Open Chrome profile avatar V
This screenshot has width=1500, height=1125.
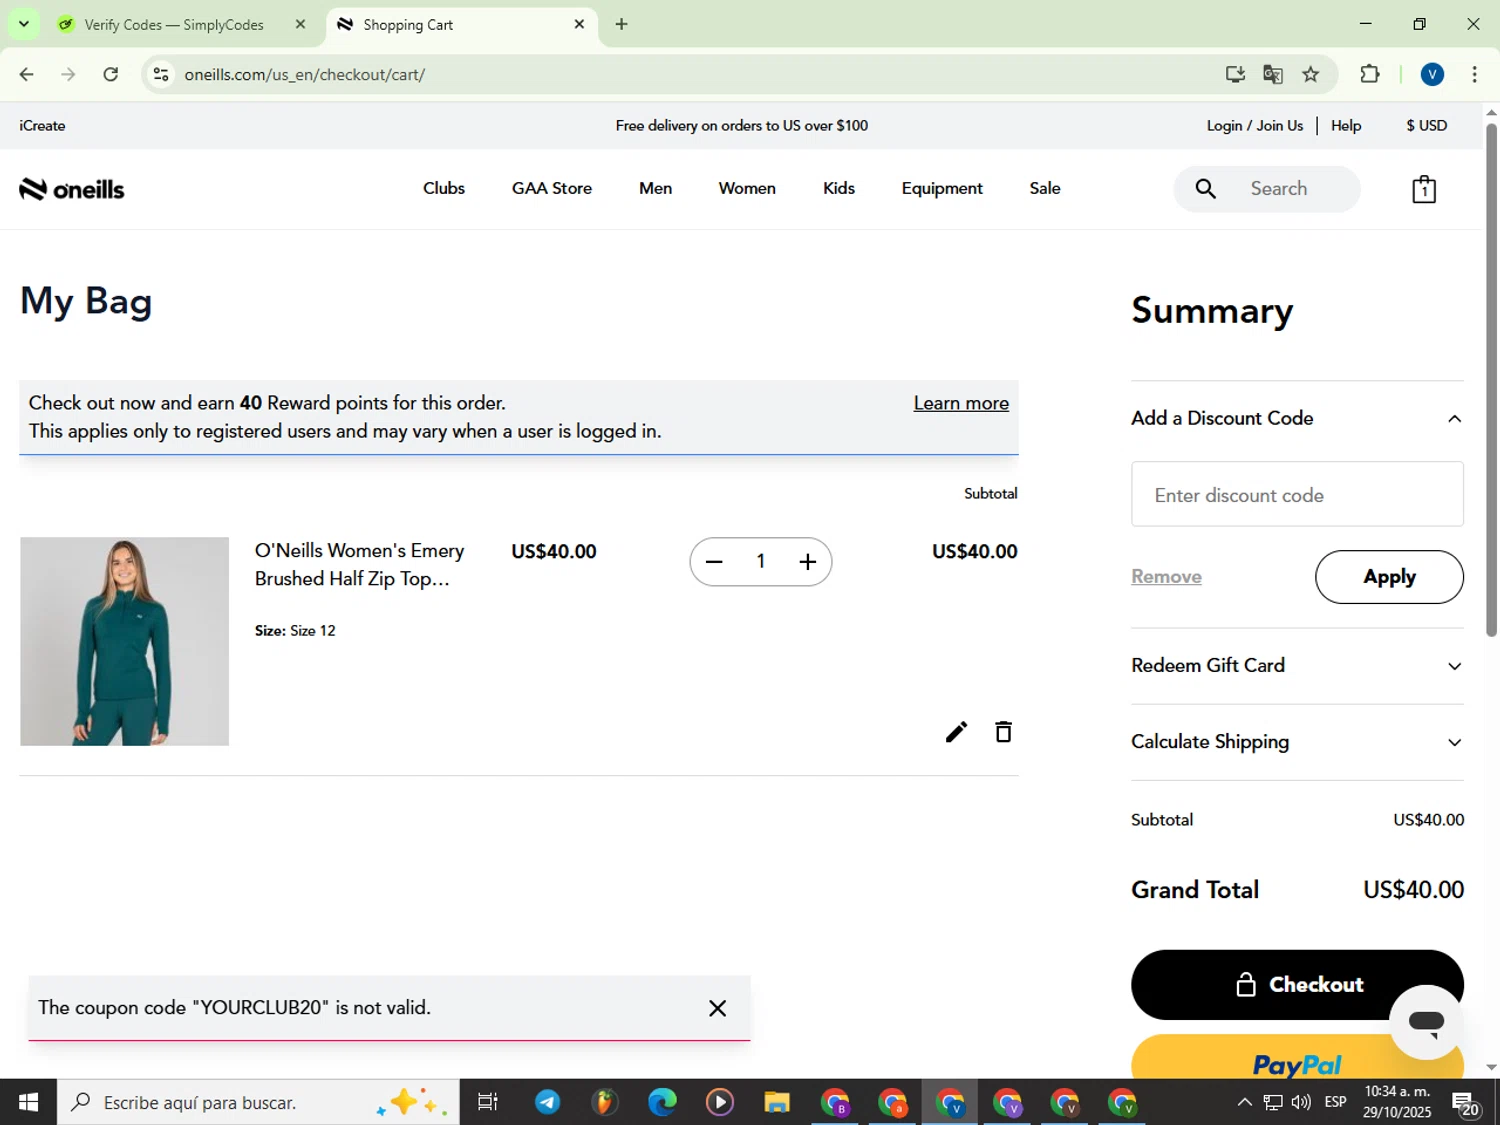coord(1432,74)
